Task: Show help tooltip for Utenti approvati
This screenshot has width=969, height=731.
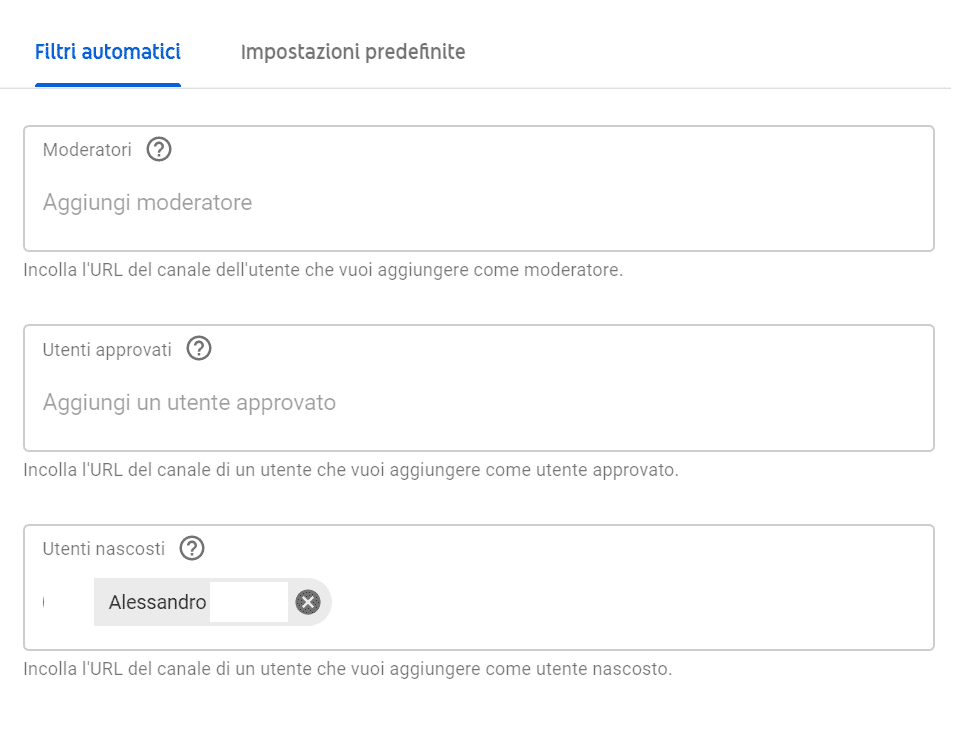Action: click(199, 349)
